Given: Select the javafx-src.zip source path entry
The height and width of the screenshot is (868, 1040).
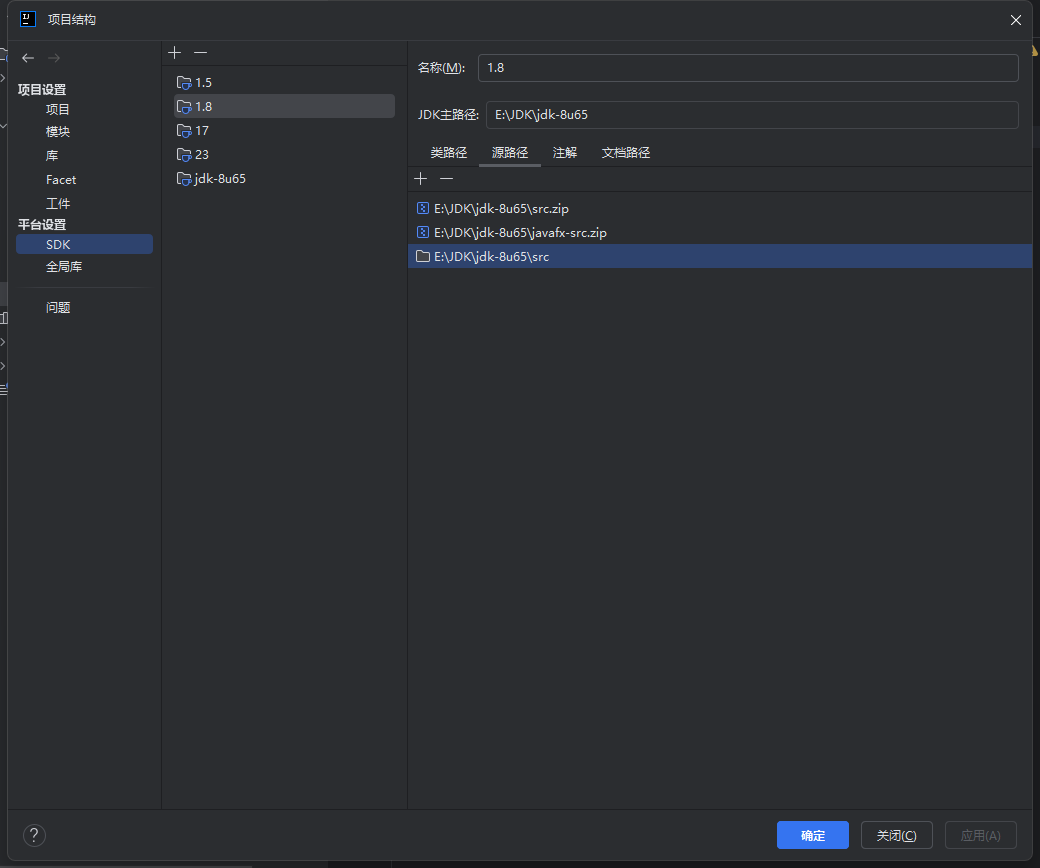Looking at the screenshot, I should (520, 232).
